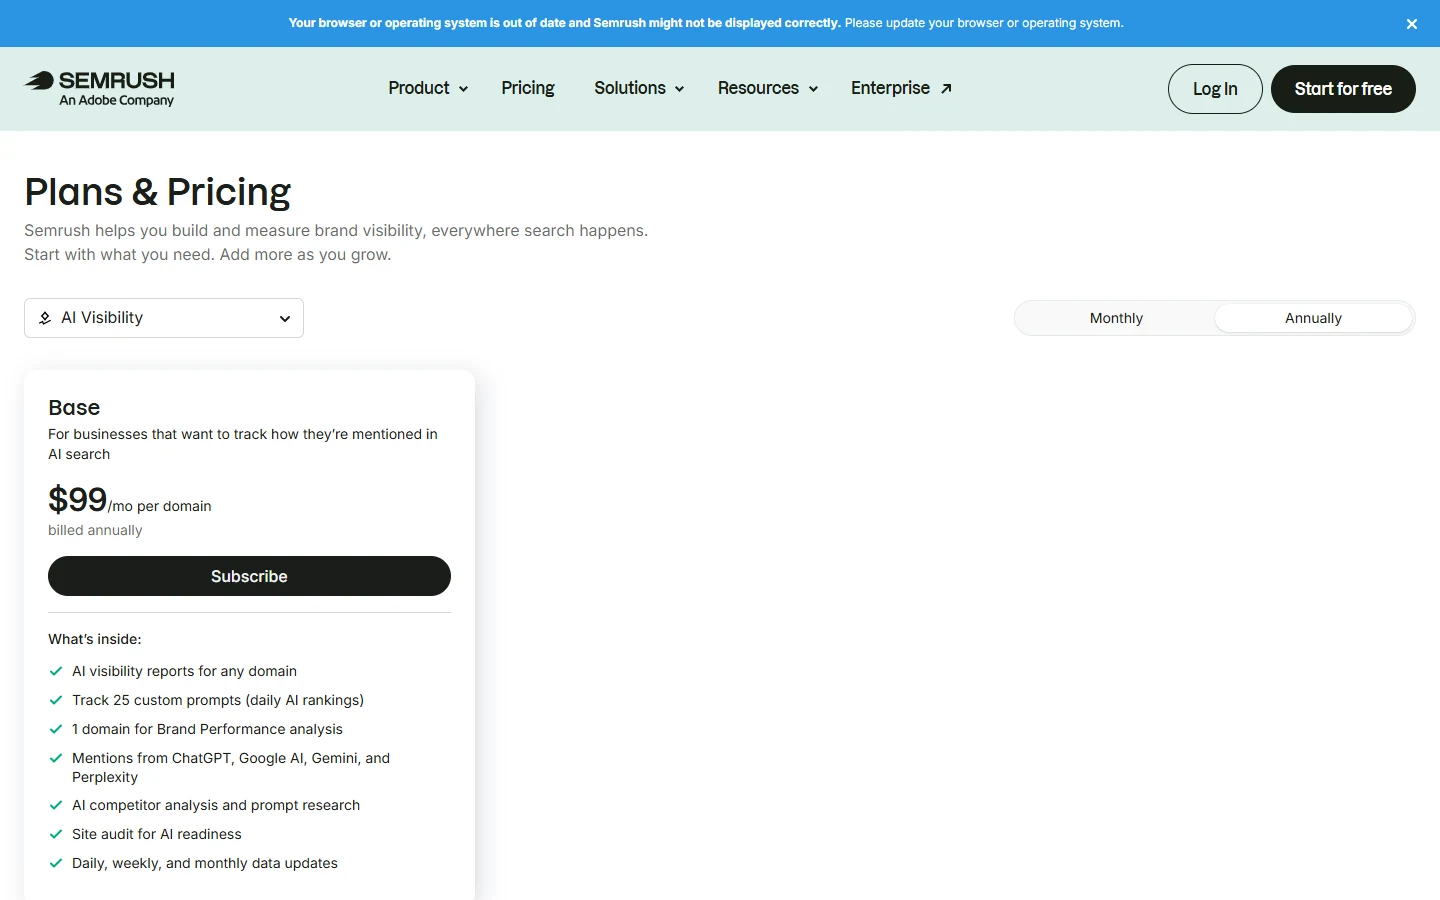Click the Base plan title

(74, 407)
